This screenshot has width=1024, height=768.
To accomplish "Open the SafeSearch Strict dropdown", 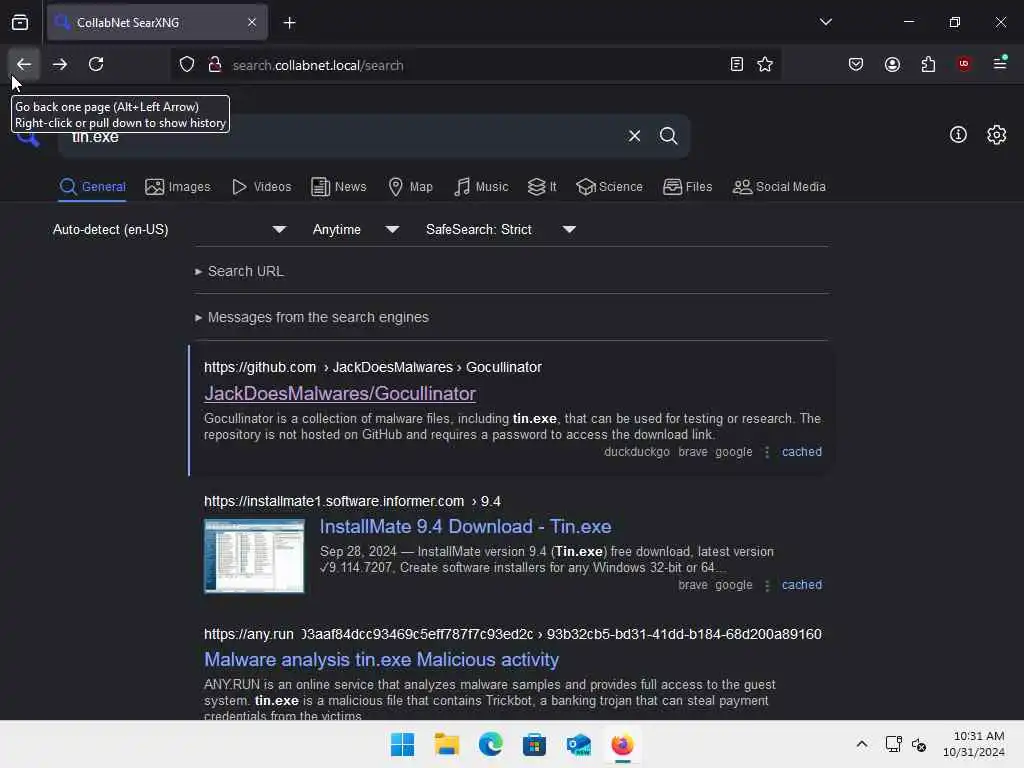I will (x=500, y=229).
